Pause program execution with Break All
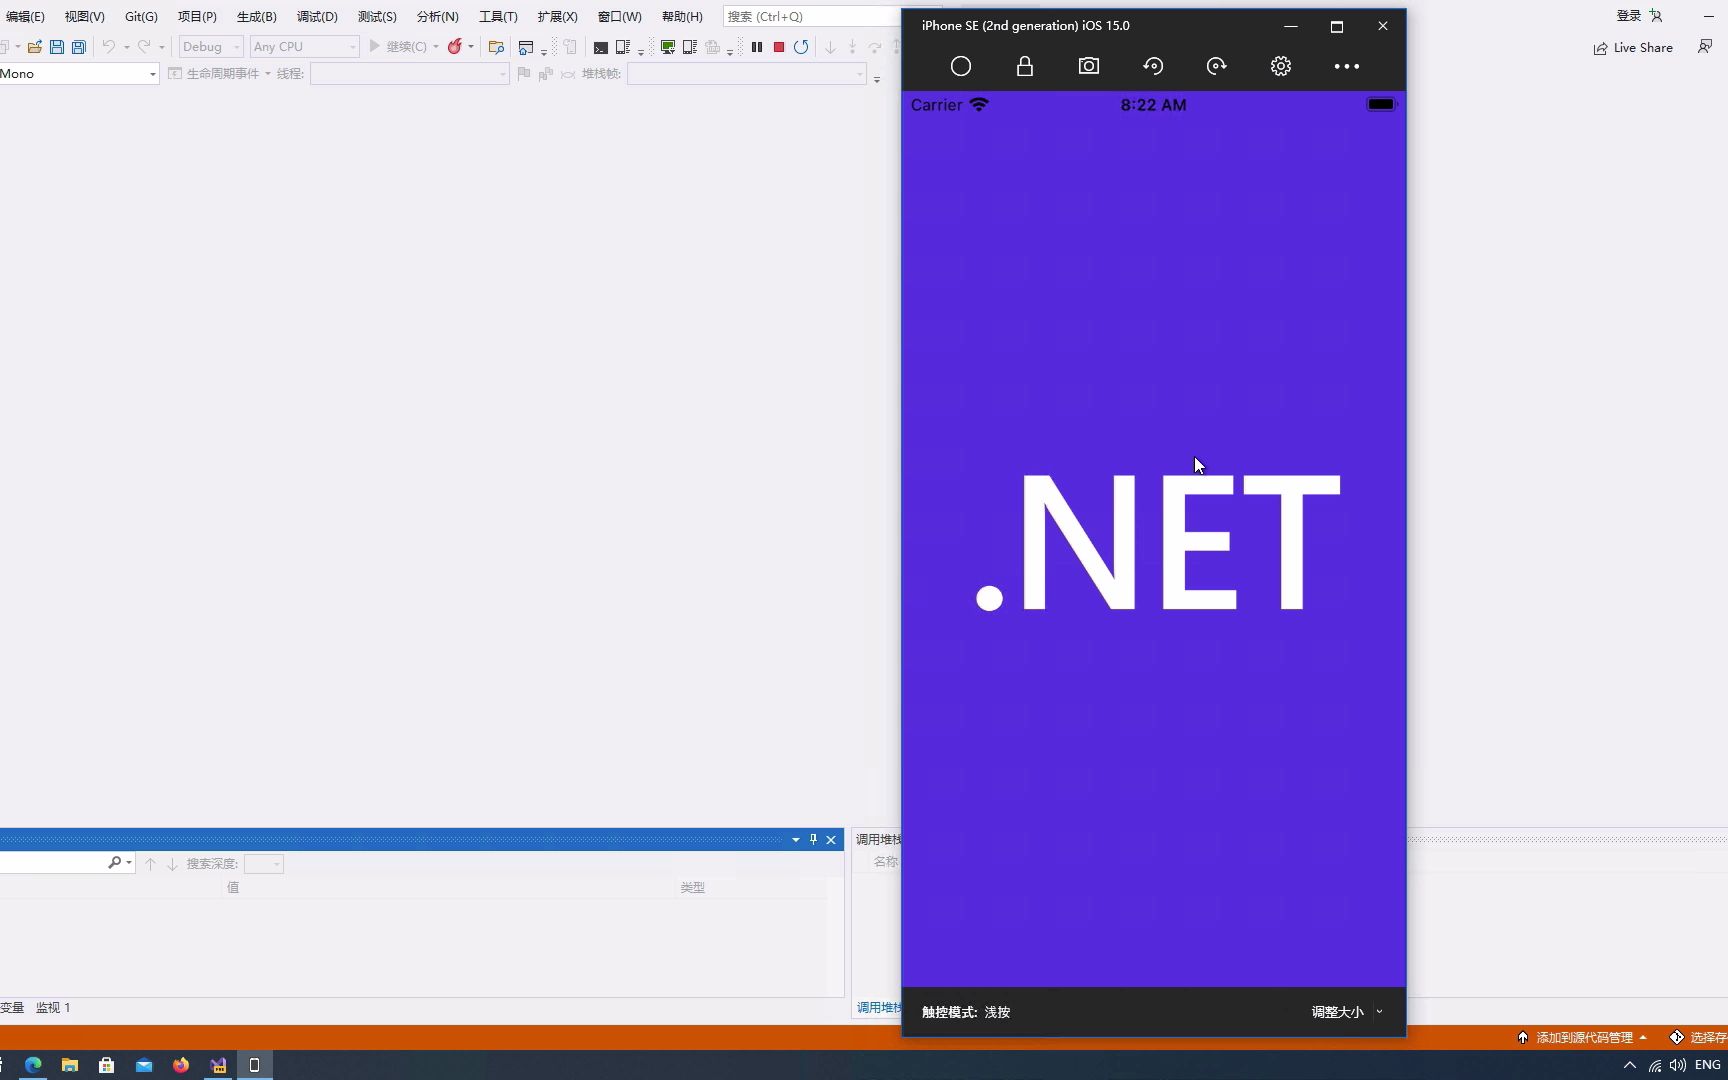Image resolution: width=1728 pixels, height=1080 pixels. coord(757,47)
